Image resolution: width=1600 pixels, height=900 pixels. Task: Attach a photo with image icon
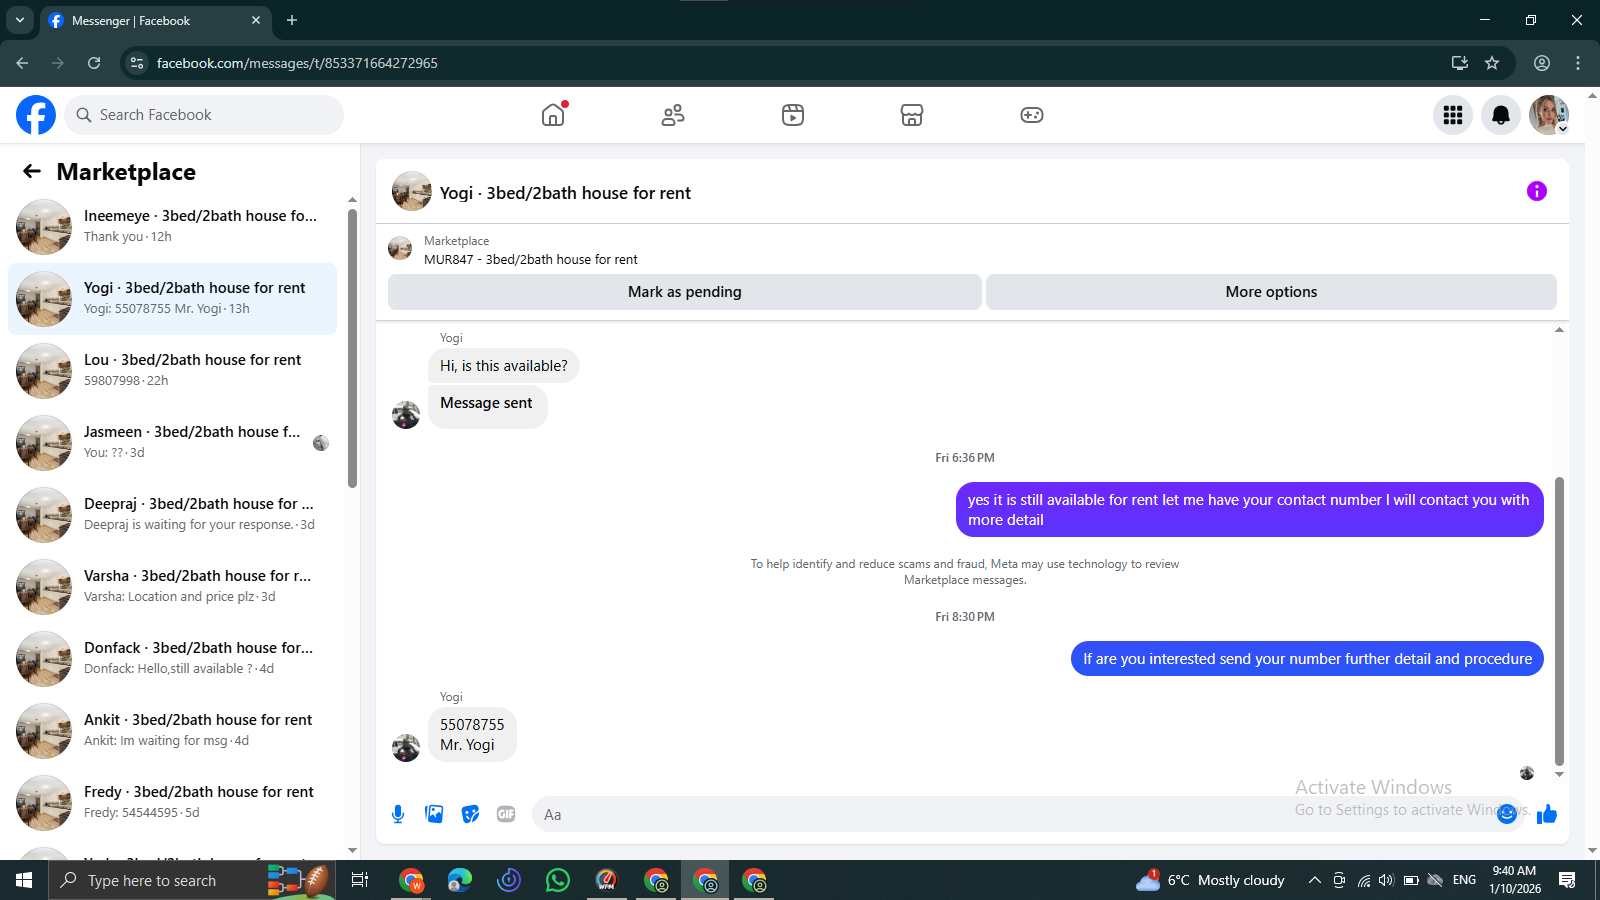pos(434,814)
